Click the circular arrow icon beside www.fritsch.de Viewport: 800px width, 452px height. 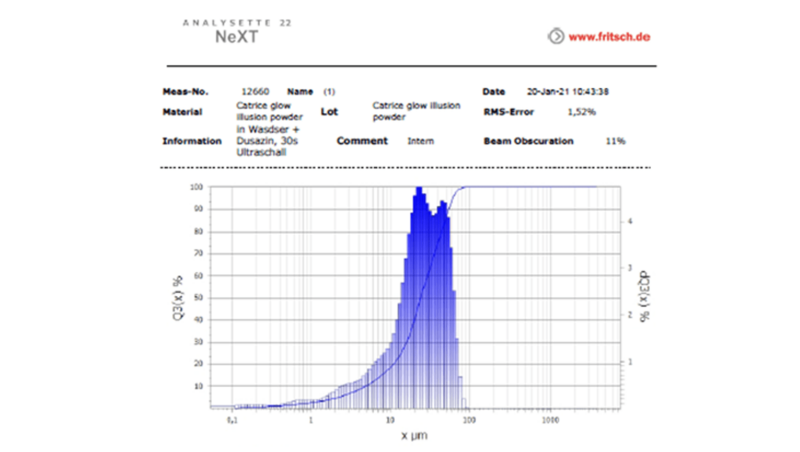[x=555, y=38]
